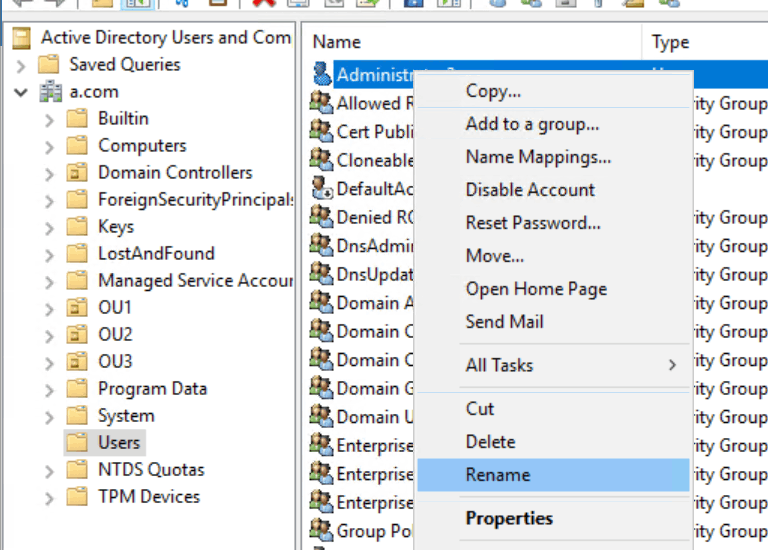Select Cut in the context menu
Screen dimensions: 768x550
pyautogui.click(x=552, y=409)
